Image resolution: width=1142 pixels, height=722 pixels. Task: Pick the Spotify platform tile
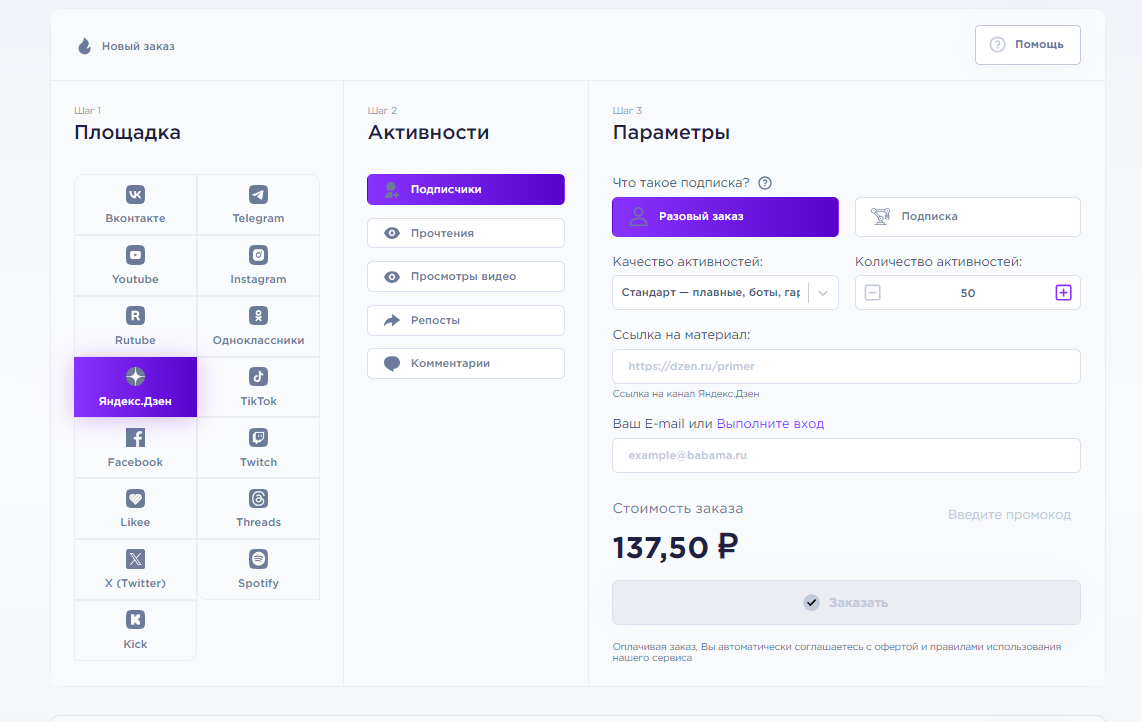[x=259, y=570]
